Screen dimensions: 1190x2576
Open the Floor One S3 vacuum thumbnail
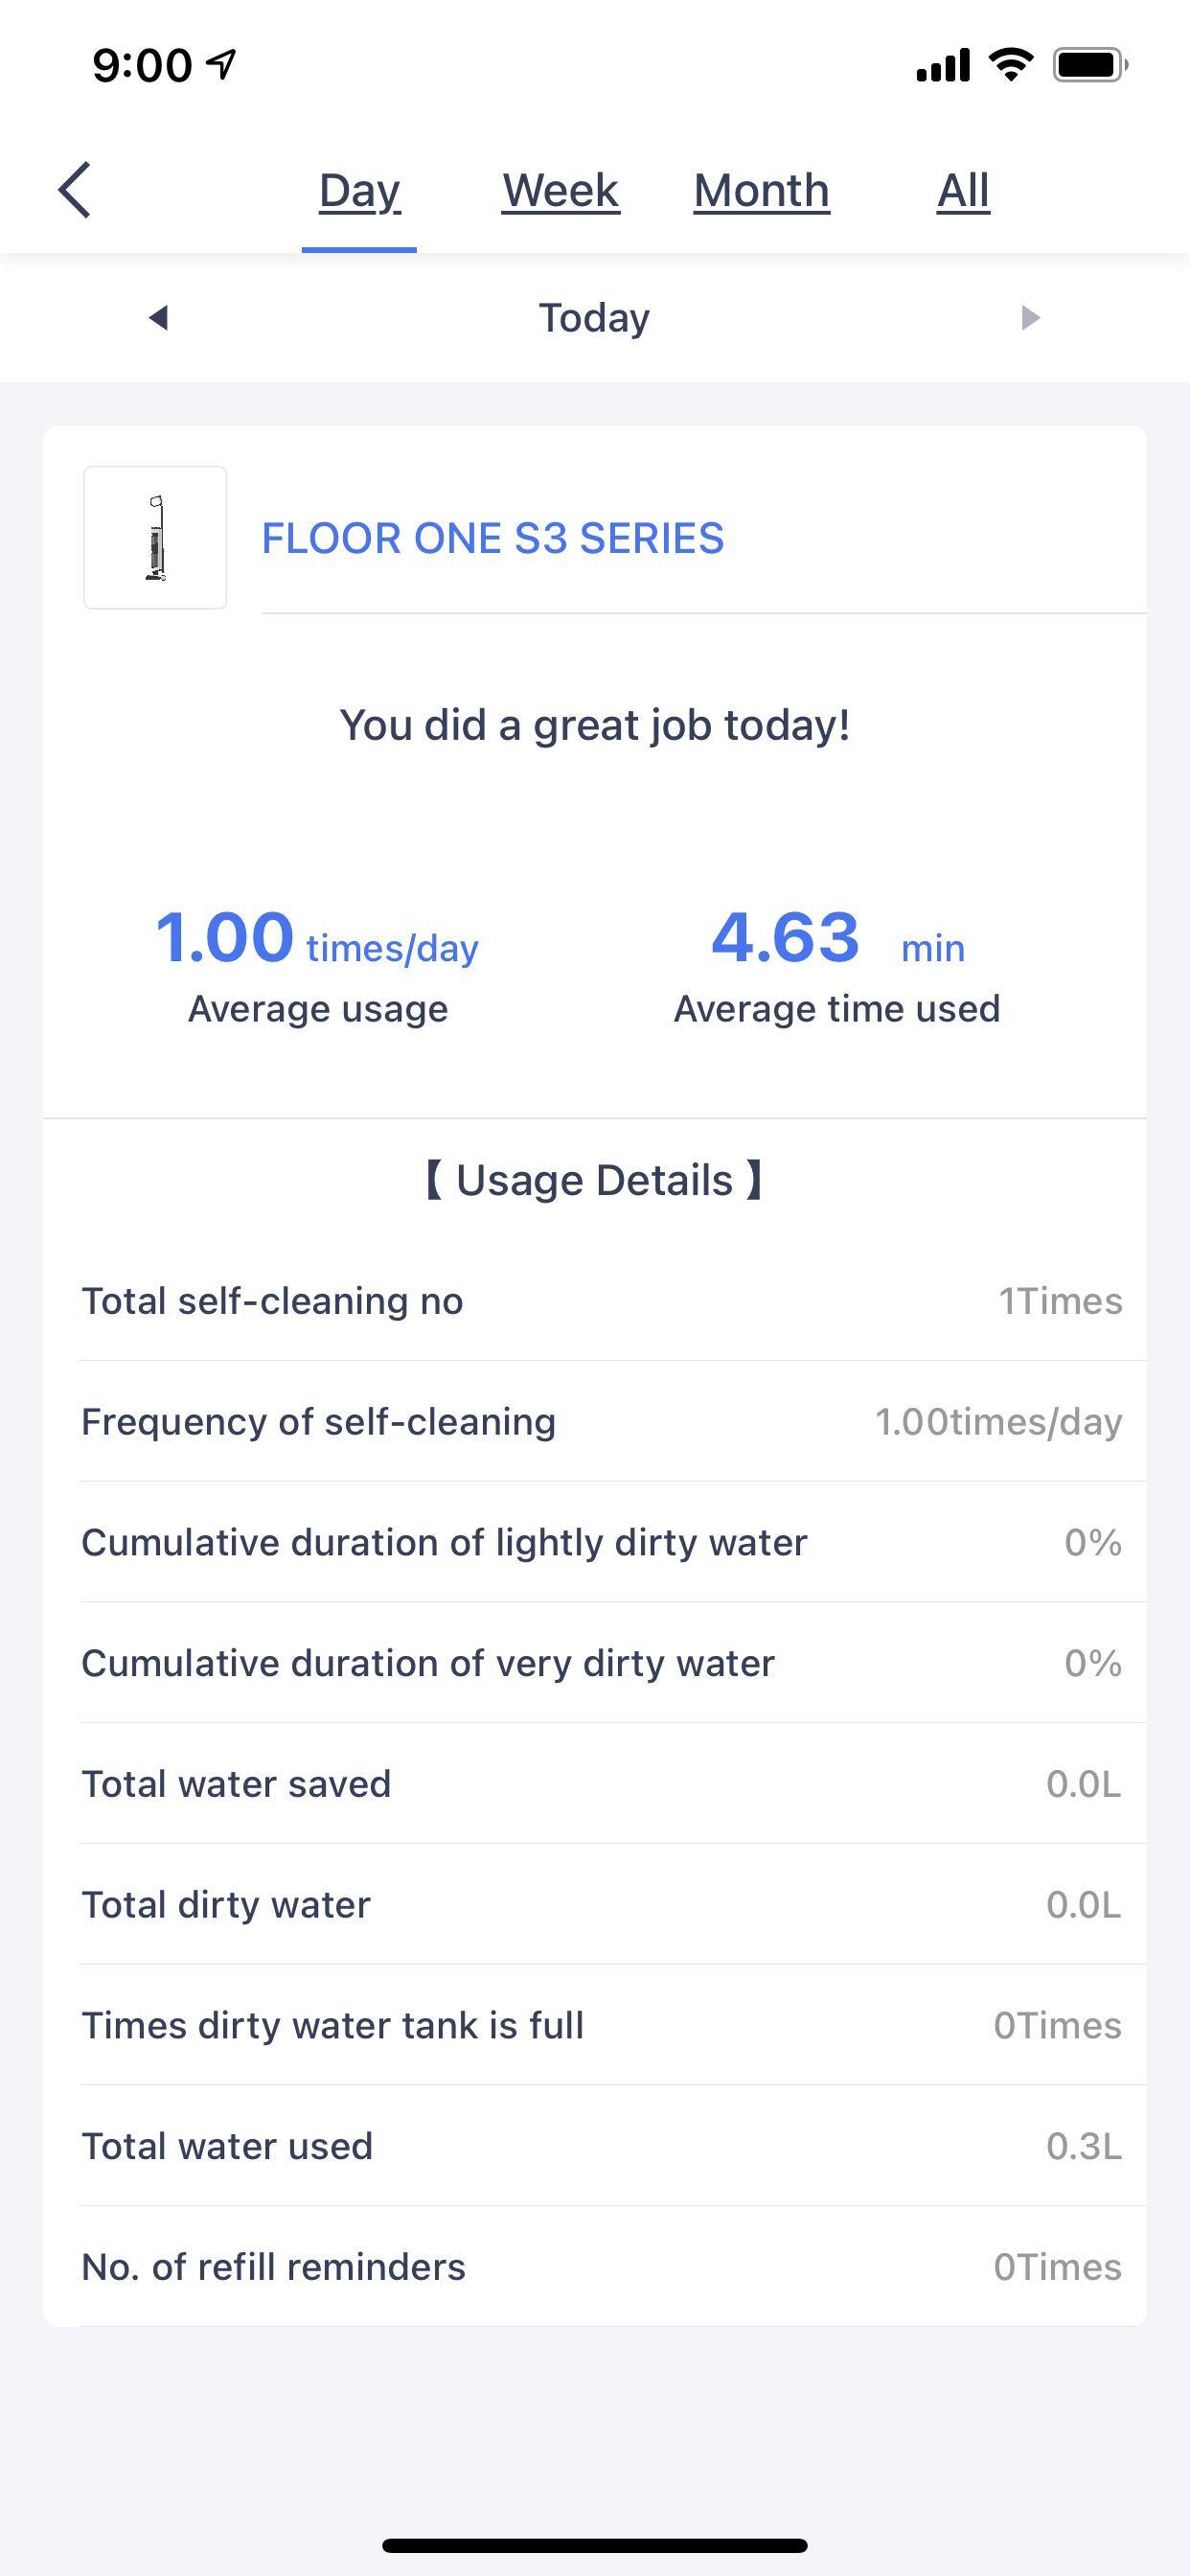[x=155, y=538]
